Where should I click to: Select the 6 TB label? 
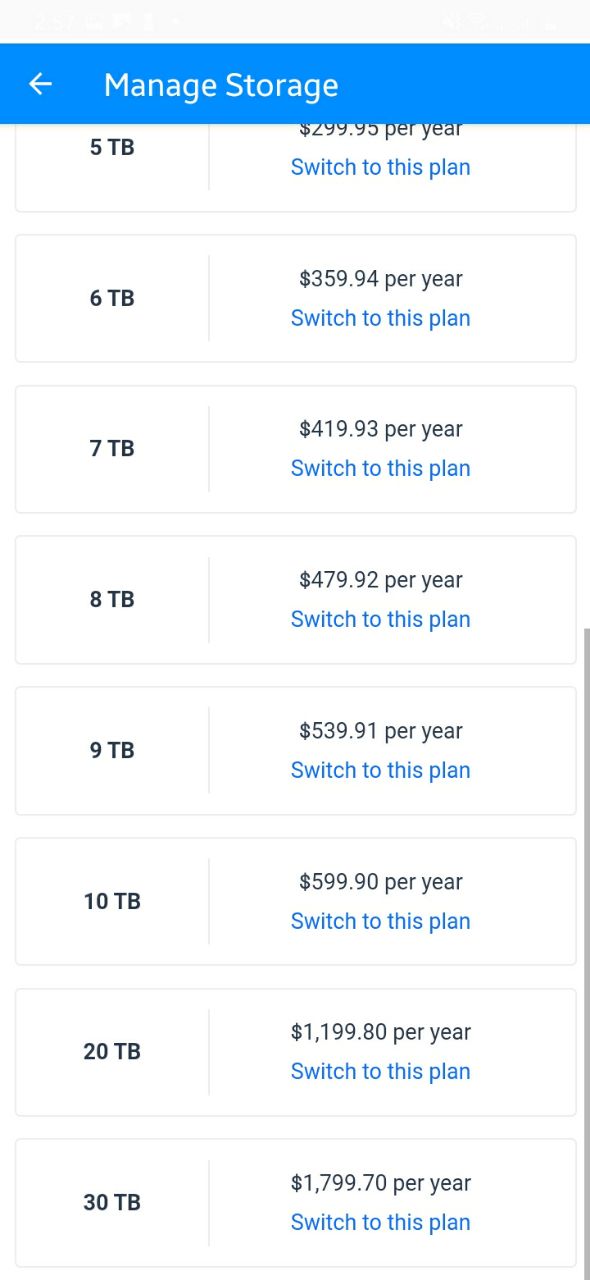click(112, 298)
